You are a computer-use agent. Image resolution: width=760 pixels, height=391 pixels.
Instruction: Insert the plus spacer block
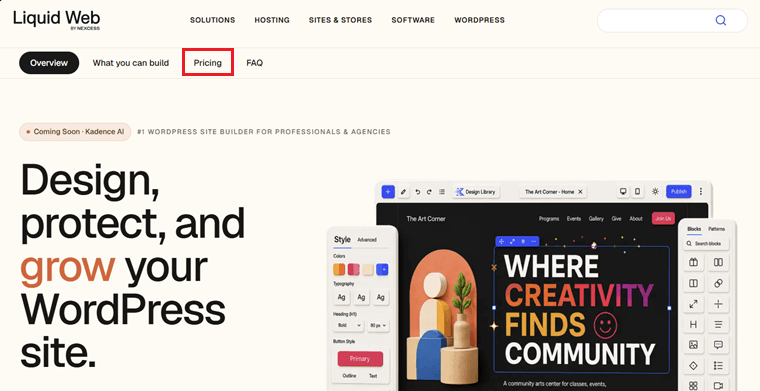coord(718,304)
